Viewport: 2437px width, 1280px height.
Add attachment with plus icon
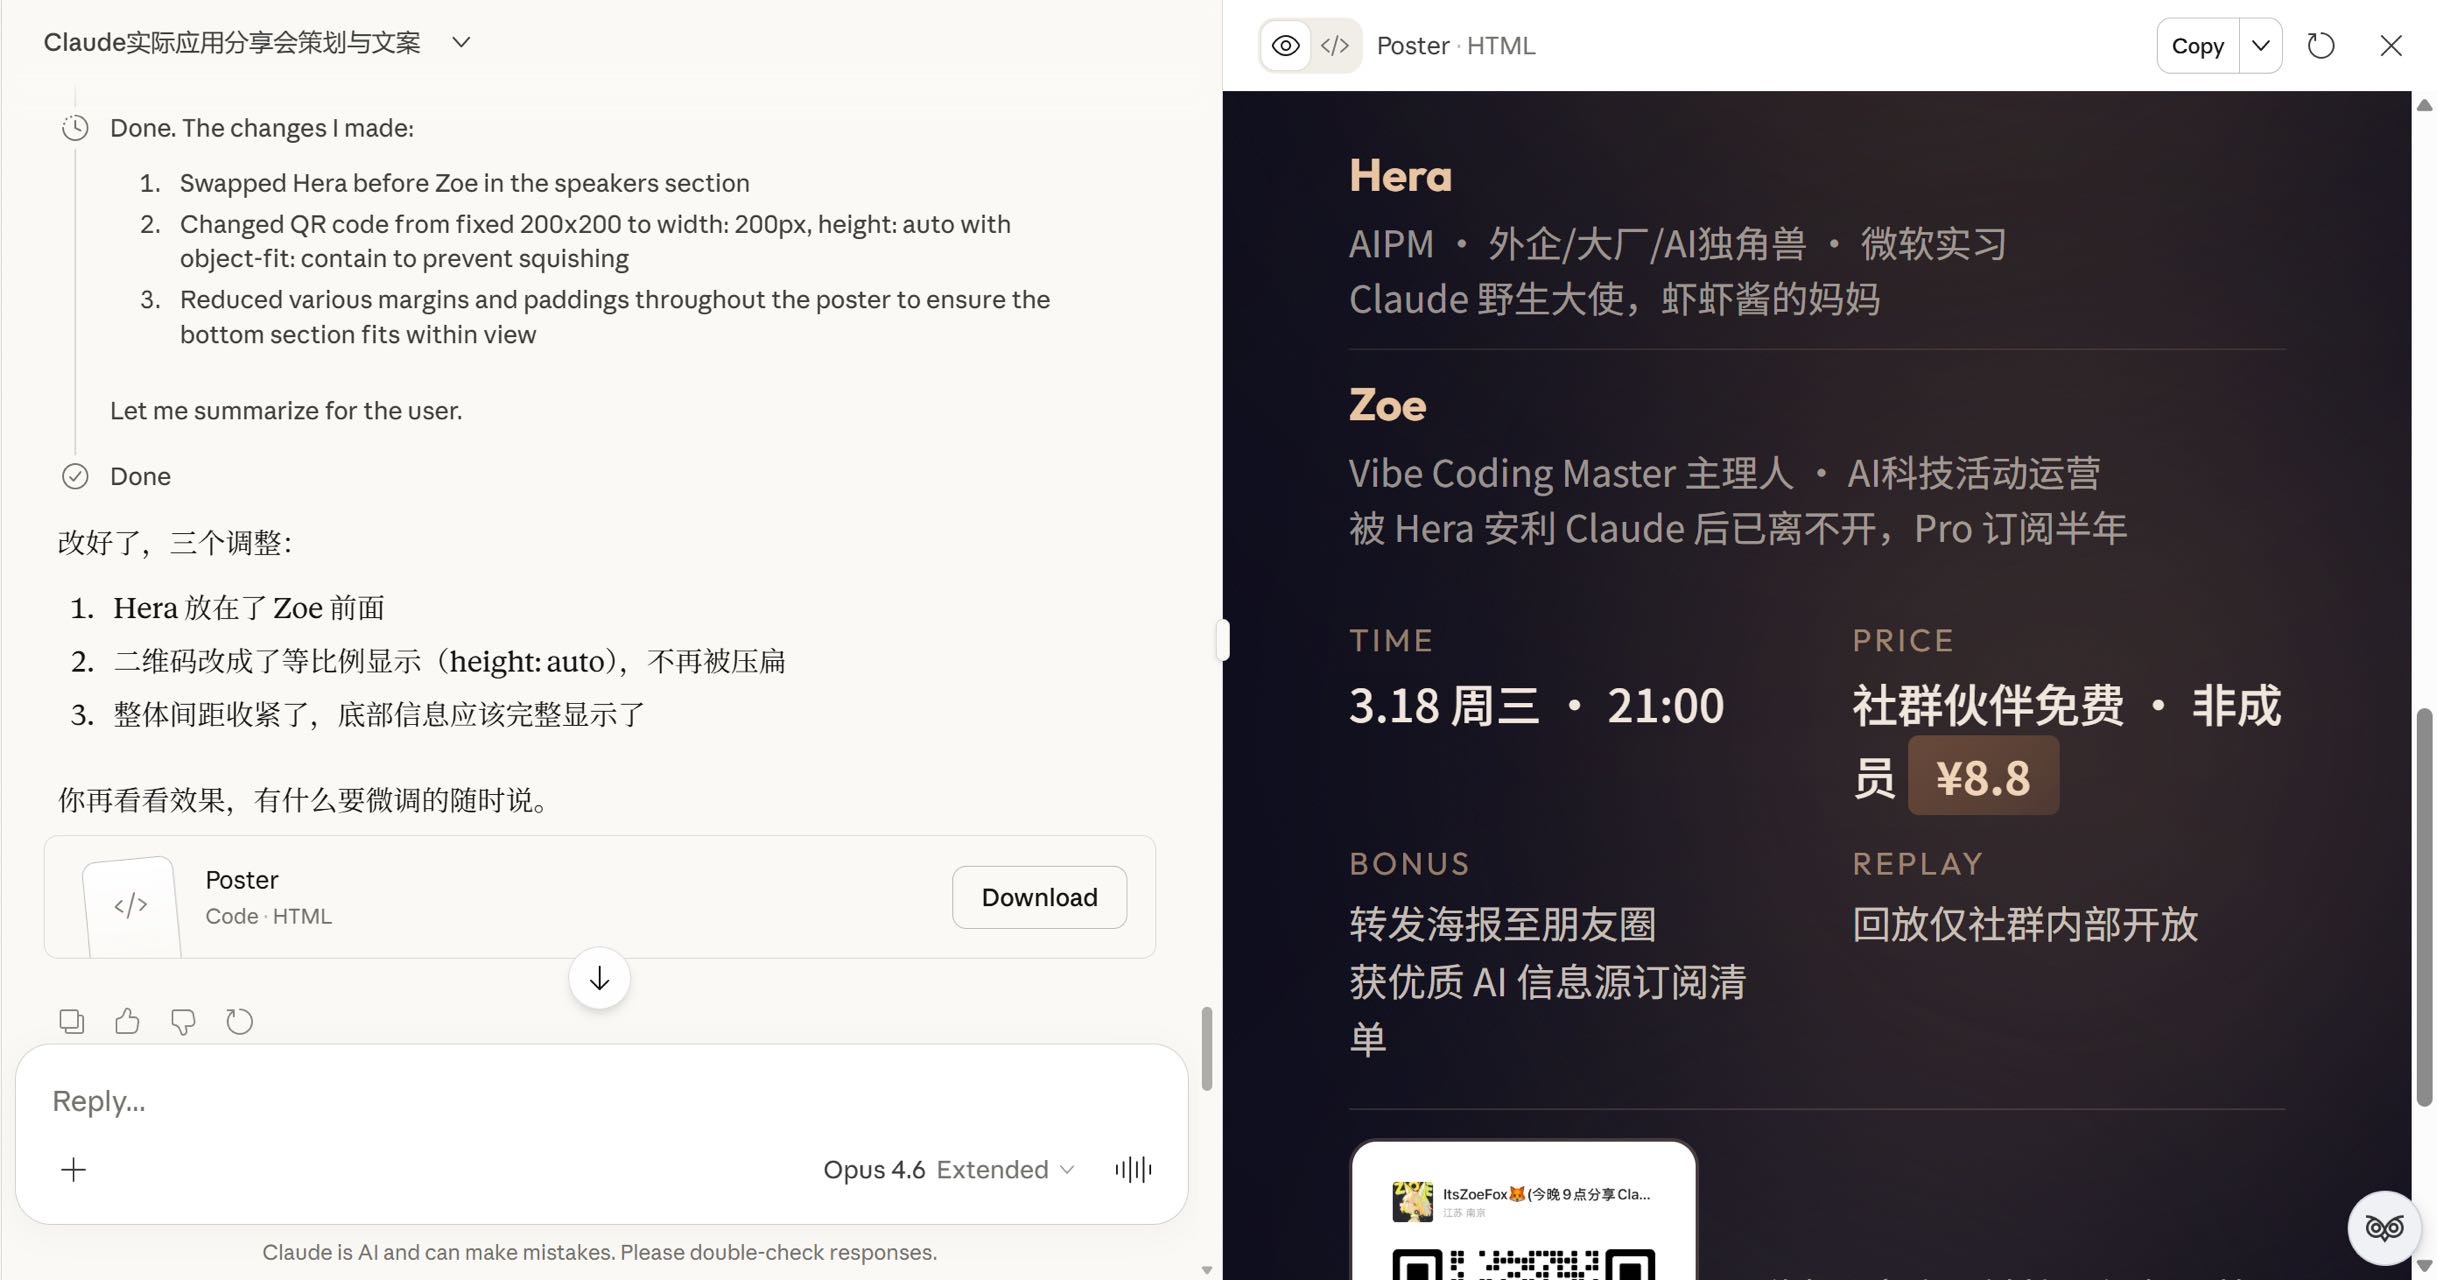point(74,1169)
